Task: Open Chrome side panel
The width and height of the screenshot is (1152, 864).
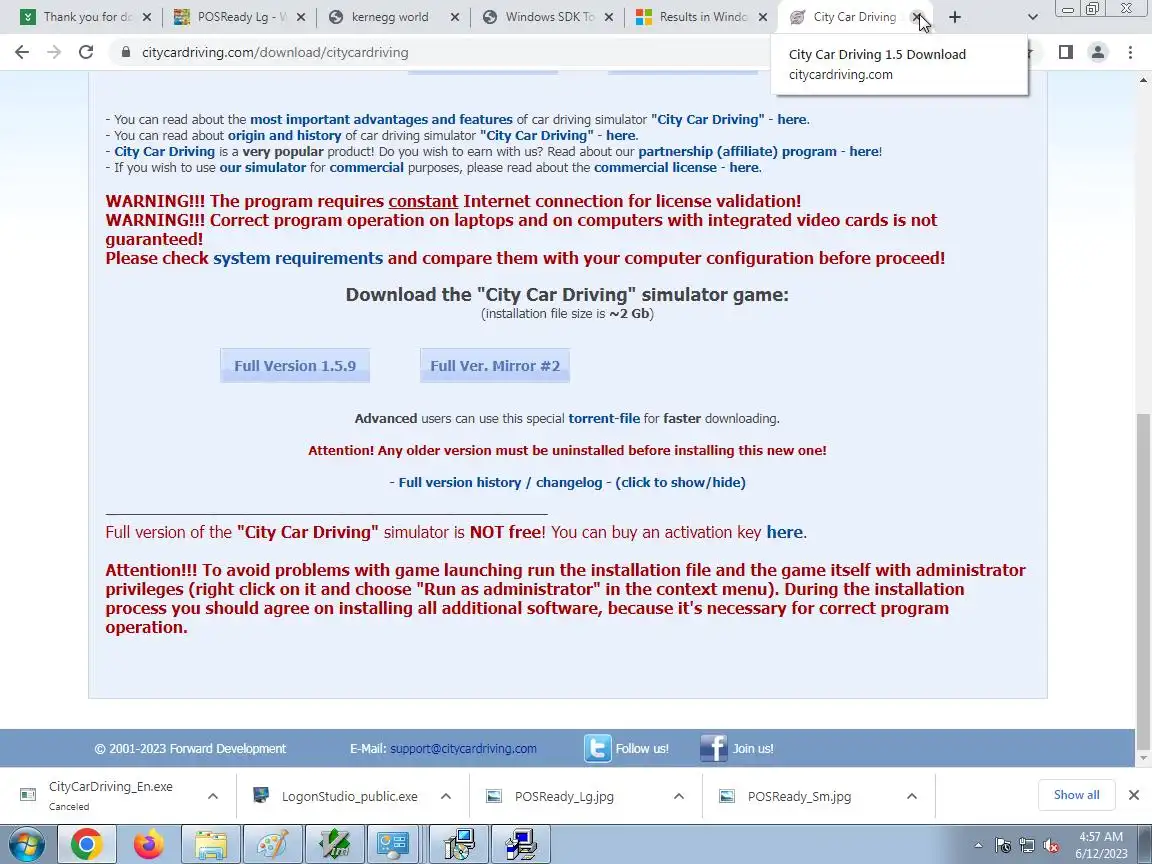Action: [x=1065, y=52]
